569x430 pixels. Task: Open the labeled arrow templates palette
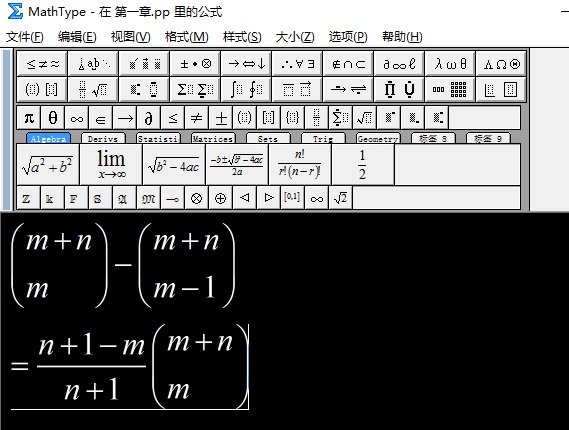tap(348, 89)
